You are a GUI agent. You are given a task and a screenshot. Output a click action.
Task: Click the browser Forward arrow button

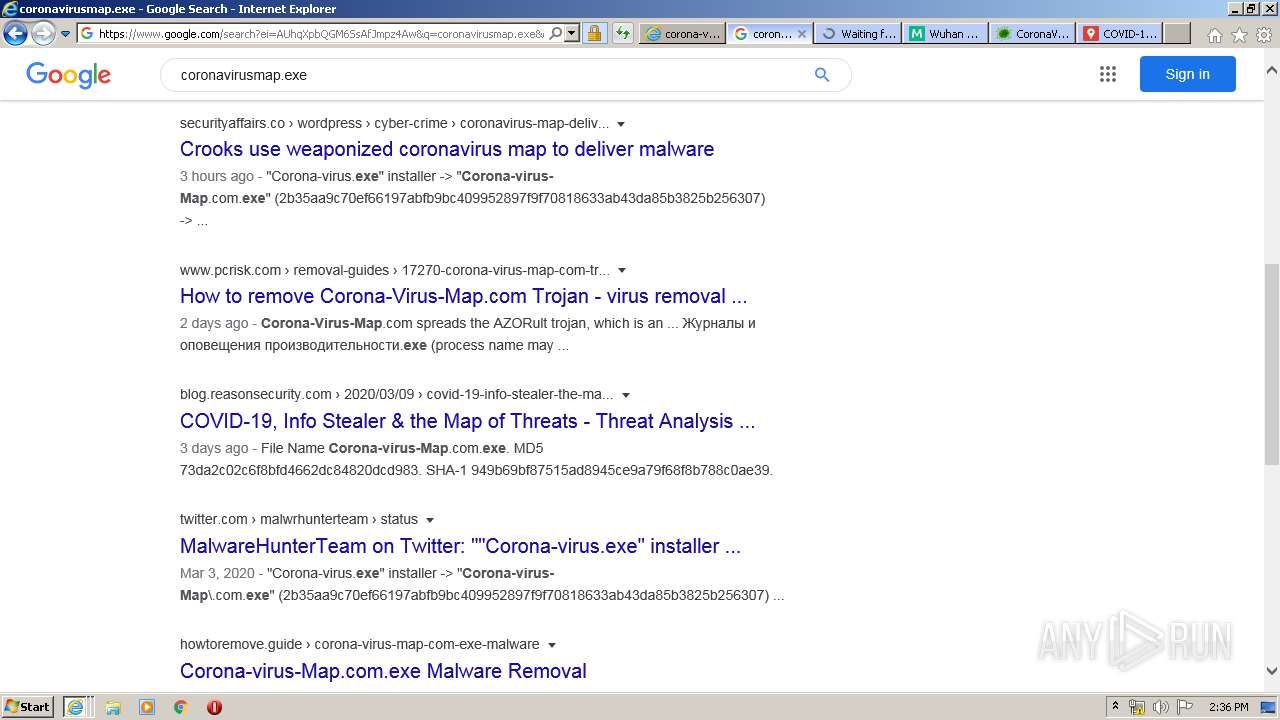coord(43,33)
